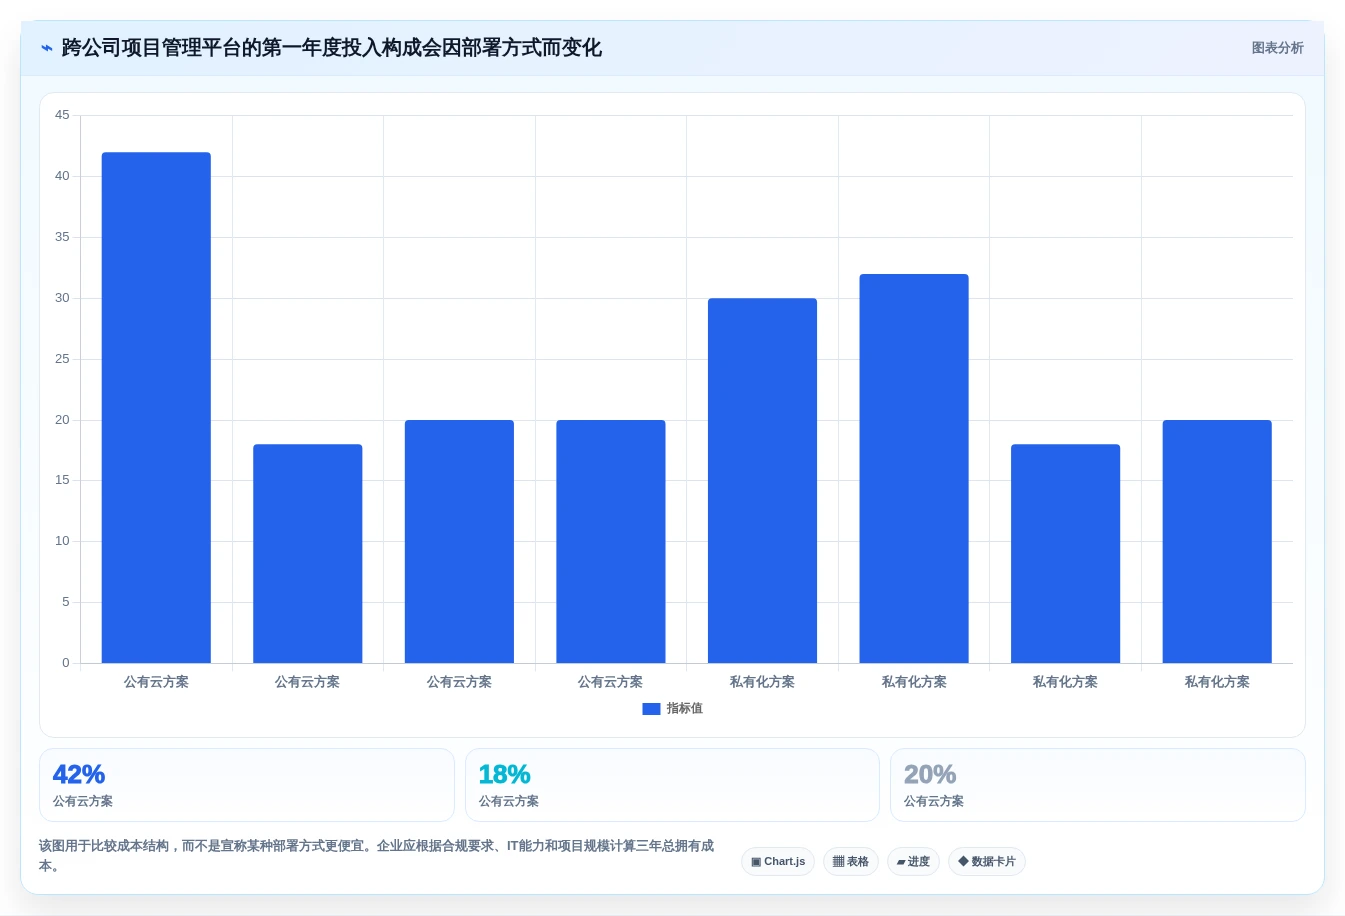Click the y-axis label 45
The height and width of the screenshot is (916, 1345).
coord(62,115)
